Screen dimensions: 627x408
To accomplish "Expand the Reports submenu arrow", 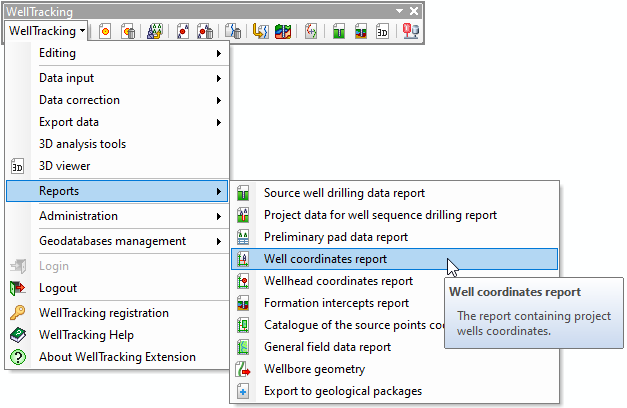I will tap(219, 192).
